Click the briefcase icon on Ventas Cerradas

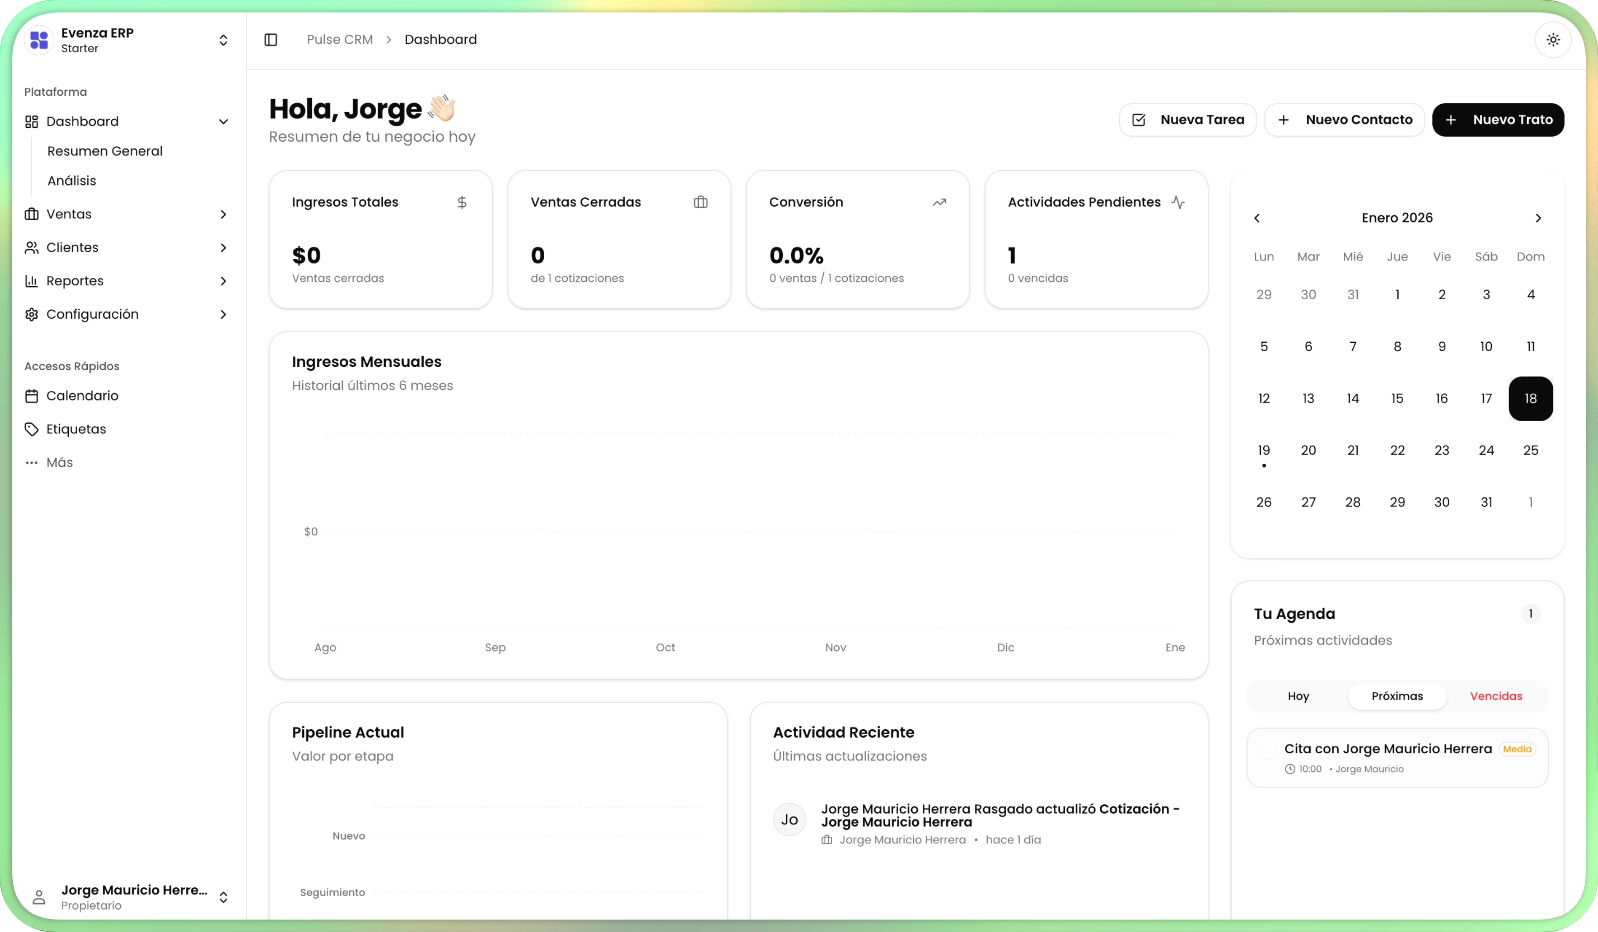(701, 202)
